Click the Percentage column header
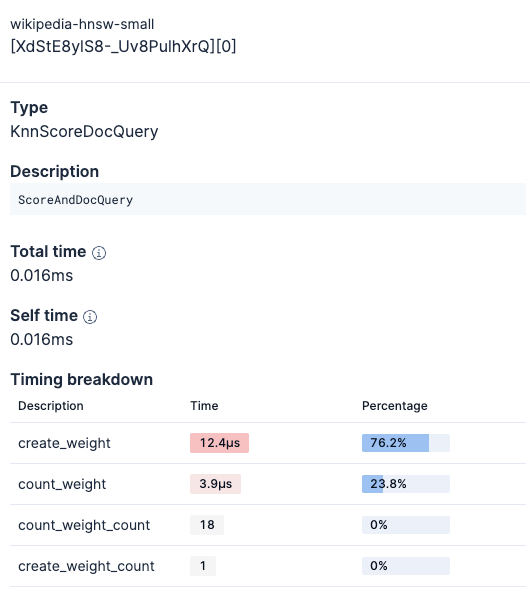The image size is (530, 592). (x=395, y=406)
